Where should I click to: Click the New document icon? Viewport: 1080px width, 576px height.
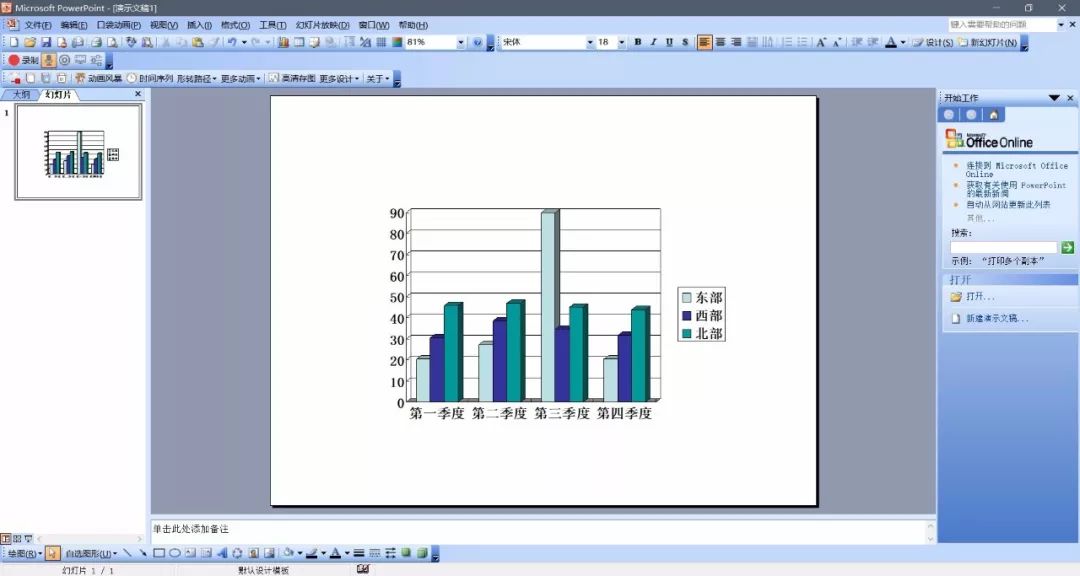tap(14, 42)
